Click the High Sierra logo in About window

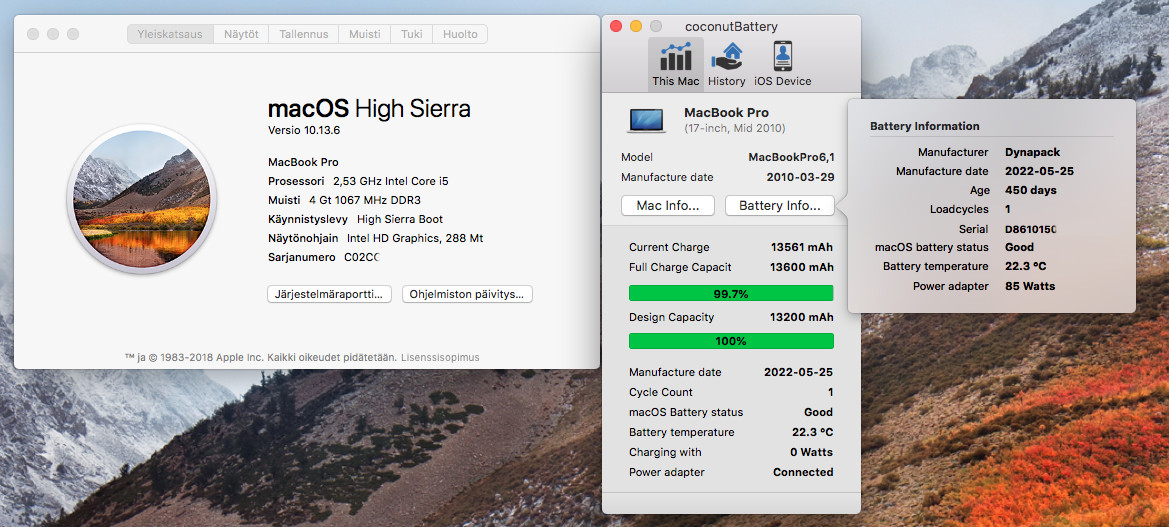pos(142,201)
